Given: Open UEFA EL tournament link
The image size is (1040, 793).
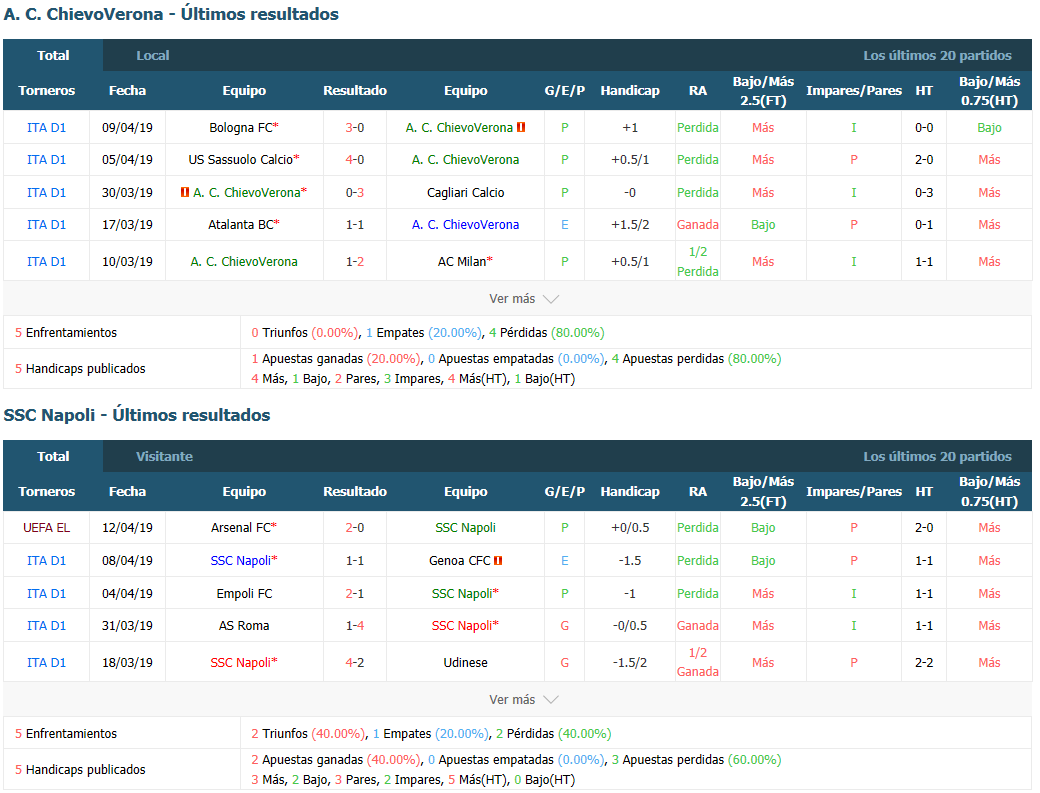Looking at the screenshot, I should click(x=46, y=528).
